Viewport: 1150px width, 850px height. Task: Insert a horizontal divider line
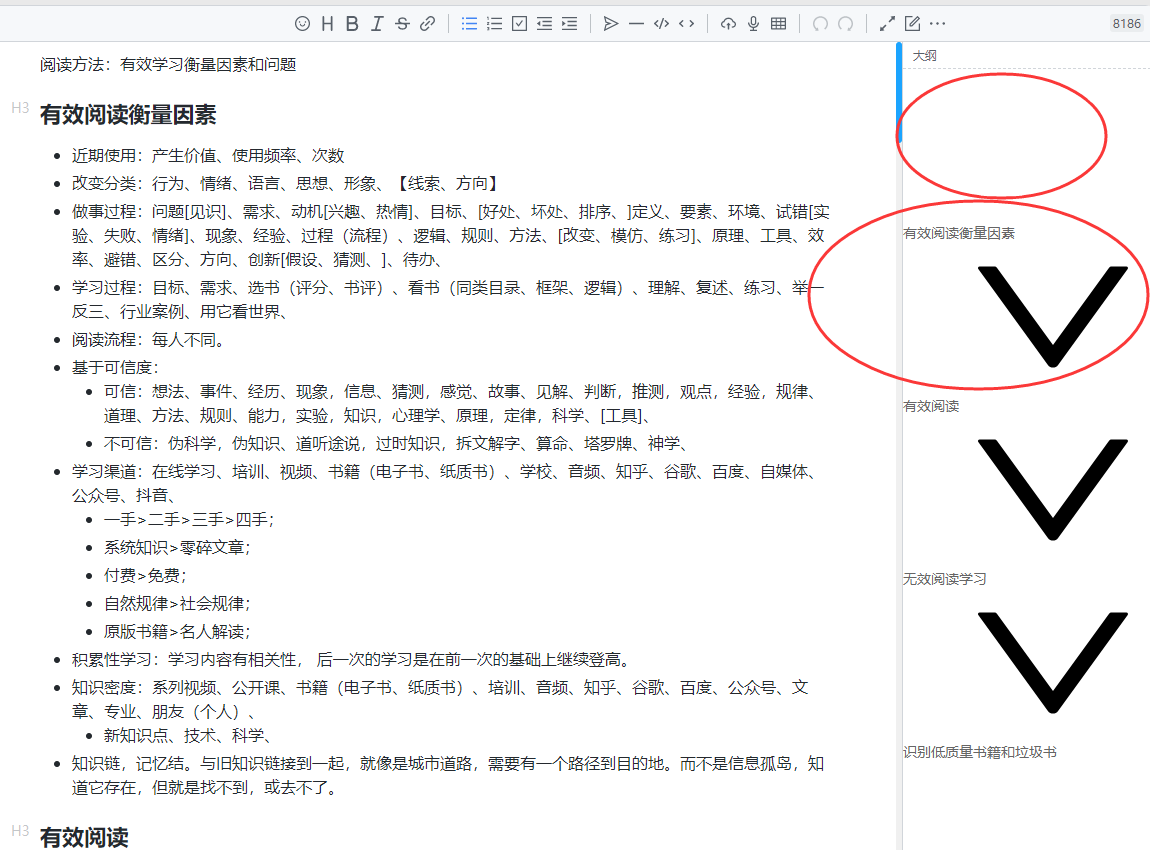coord(636,23)
